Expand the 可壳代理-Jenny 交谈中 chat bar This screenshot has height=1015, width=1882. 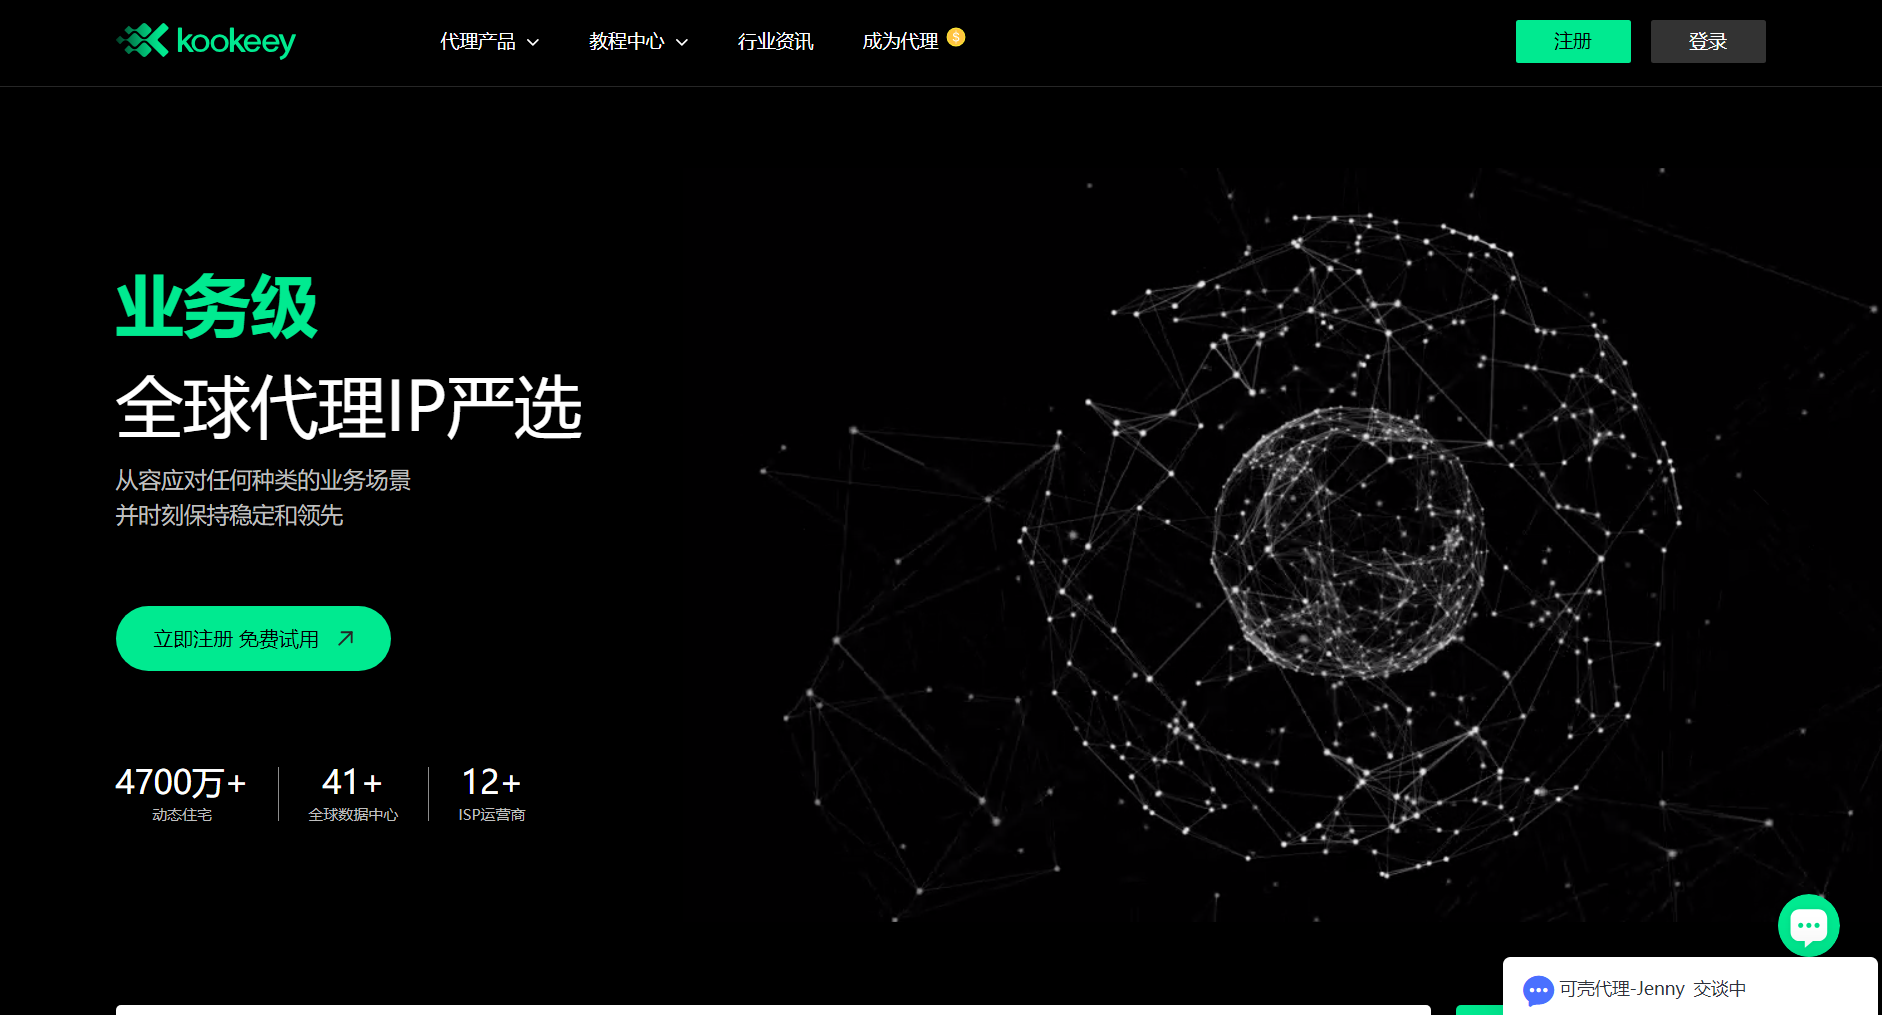(1690, 989)
